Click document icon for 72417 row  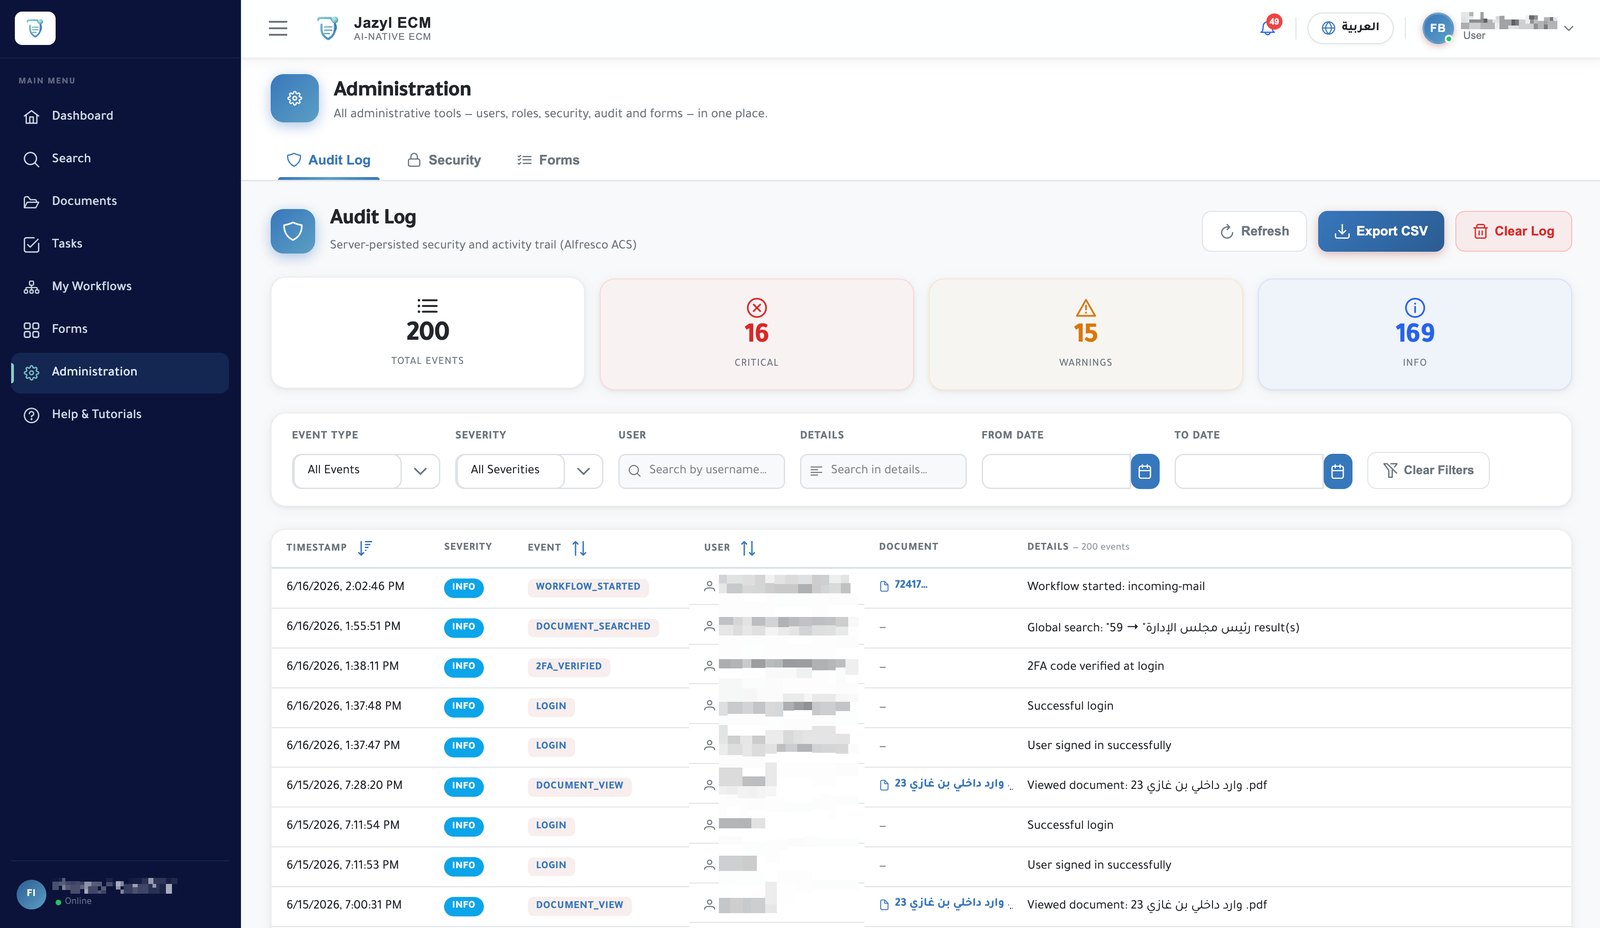coord(884,586)
